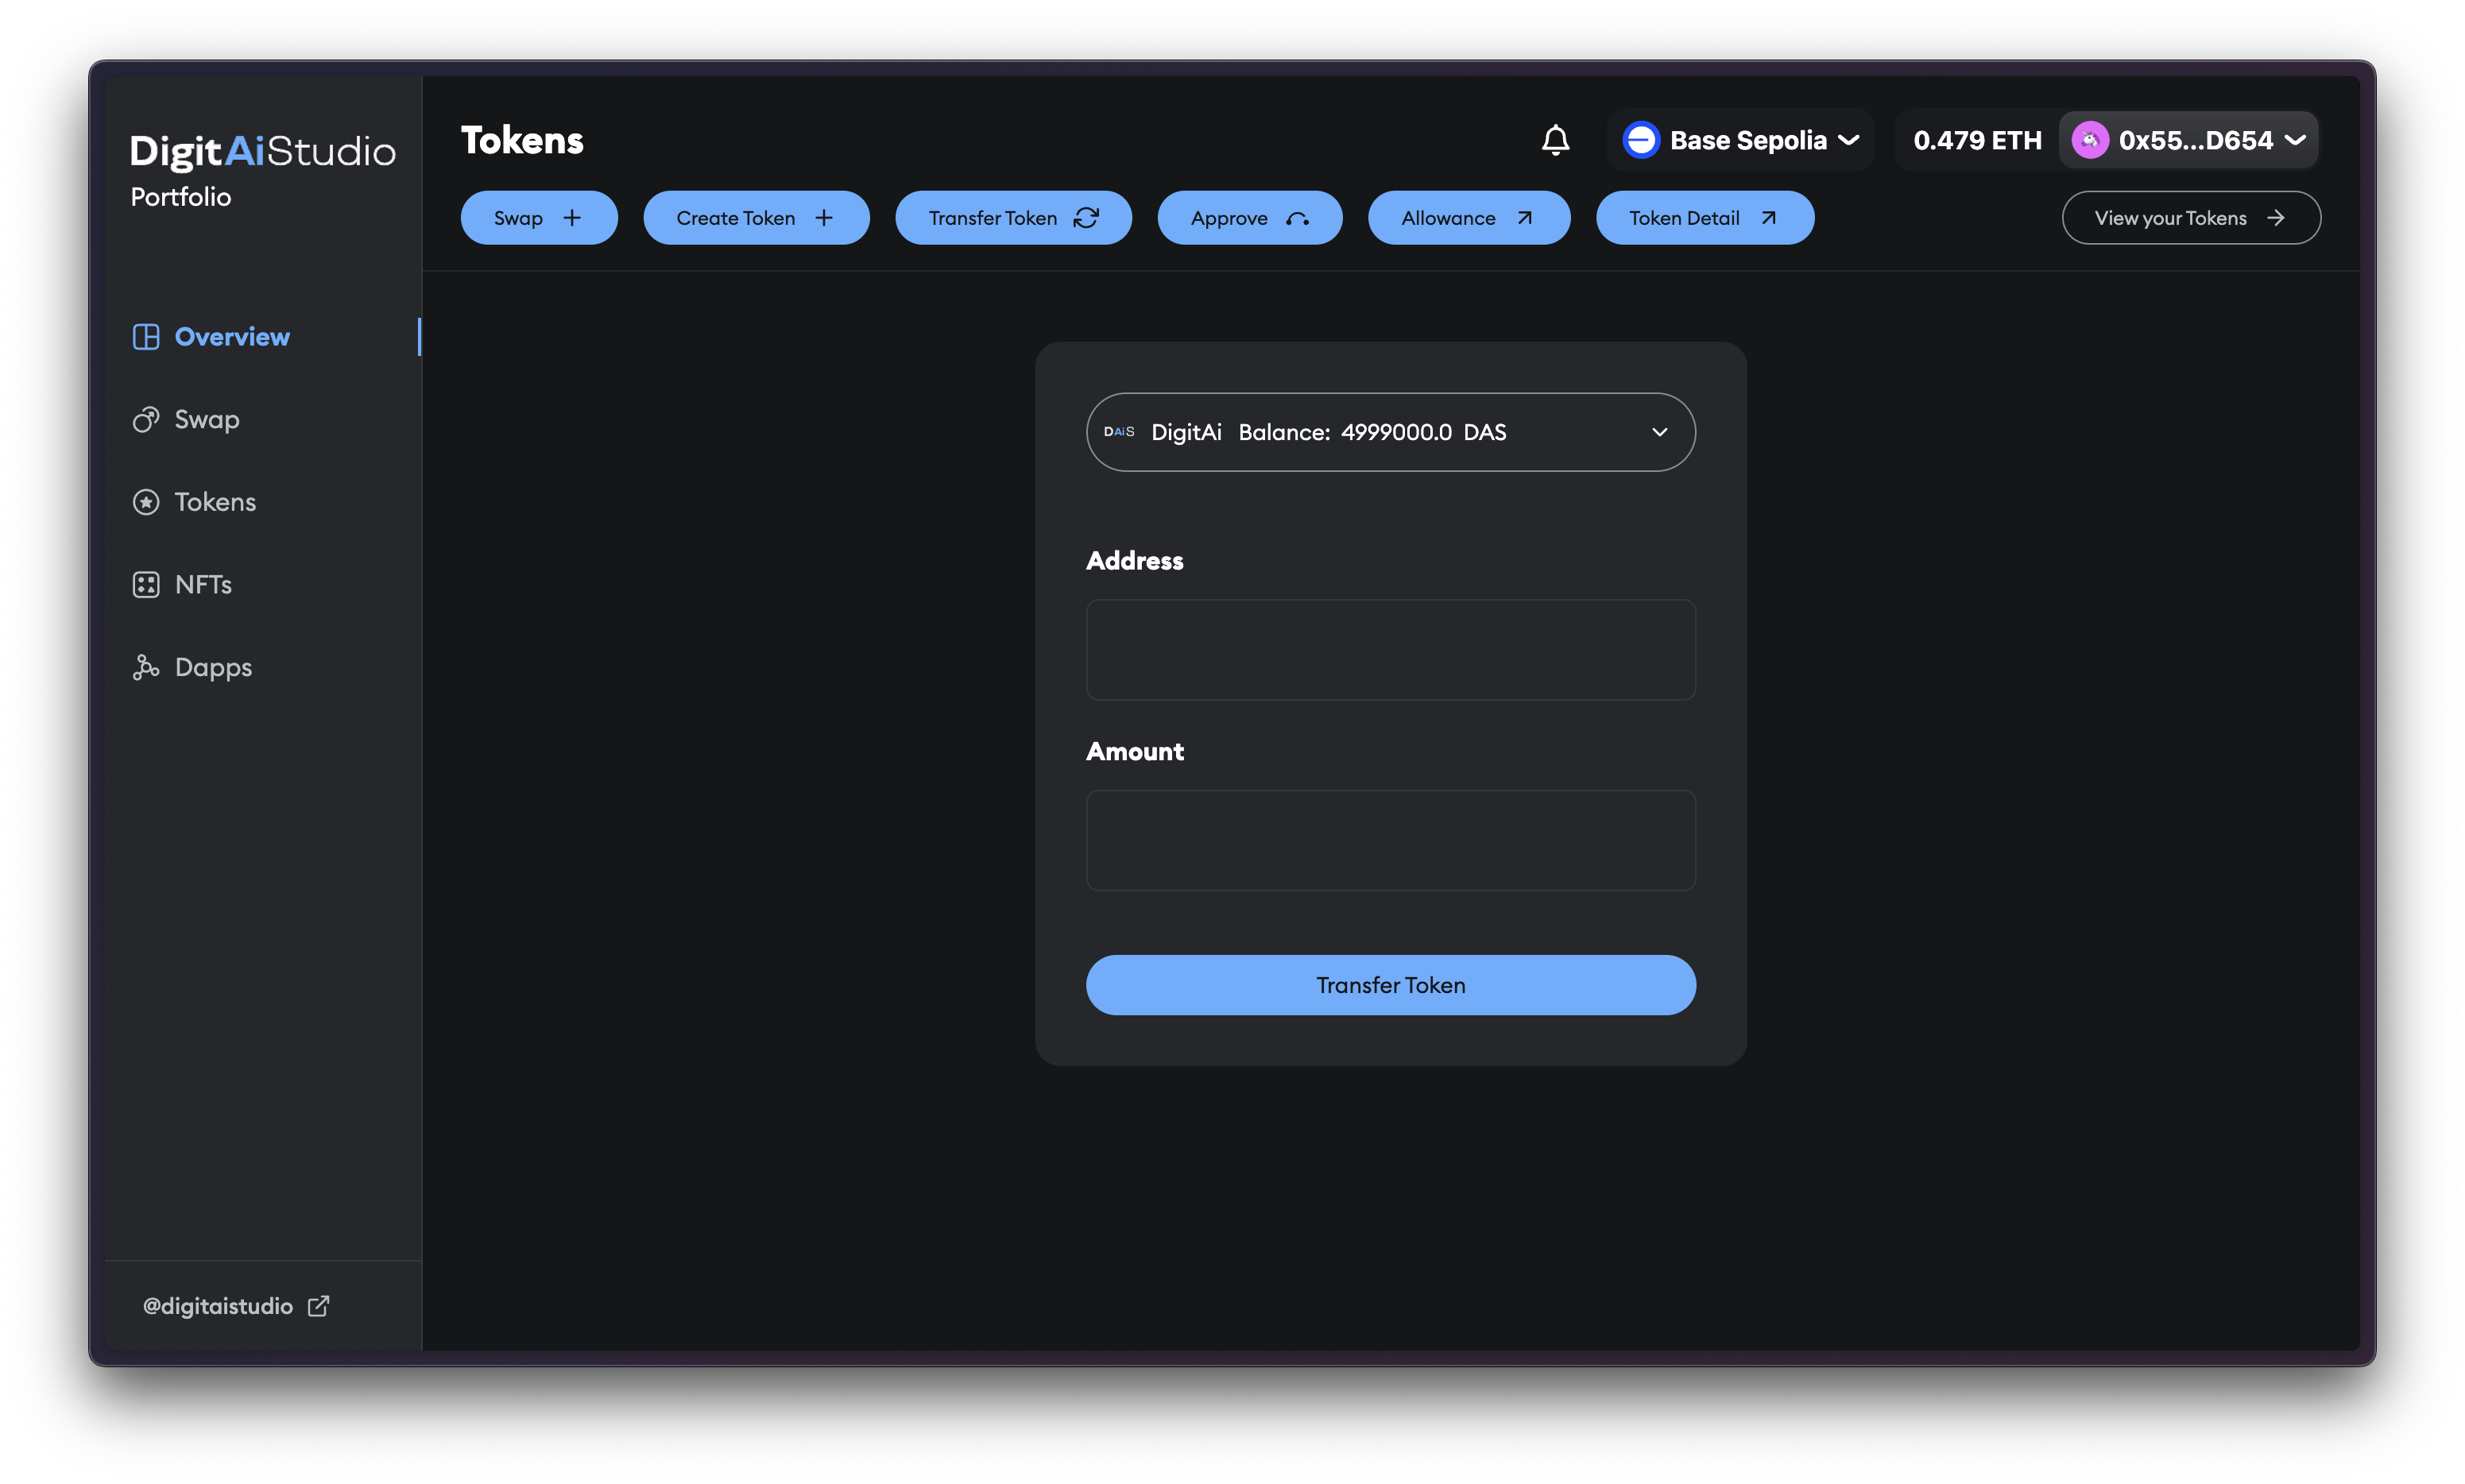Image resolution: width=2465 pixels, height=1484 pixels.
Task: Click the external link icon beside @digitaistudio
Action: [318, 1306]
